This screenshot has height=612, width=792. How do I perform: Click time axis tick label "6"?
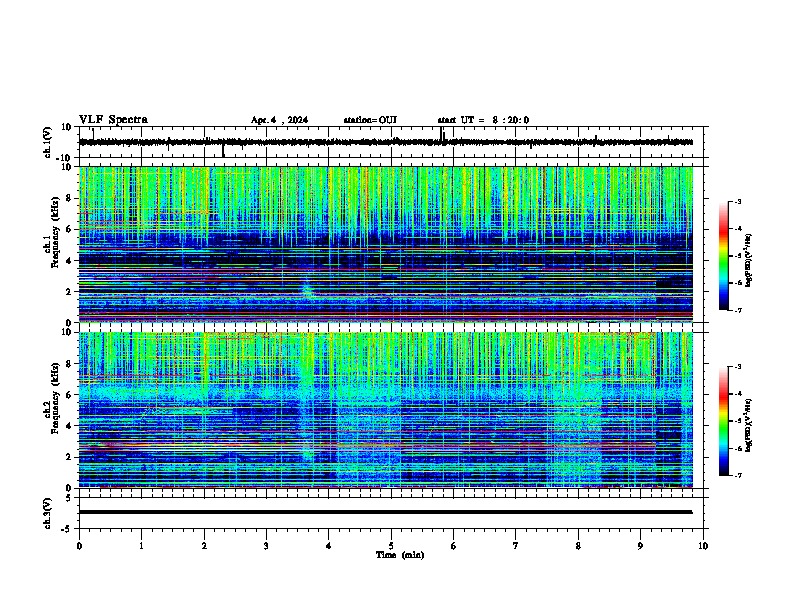pos(453,545)
